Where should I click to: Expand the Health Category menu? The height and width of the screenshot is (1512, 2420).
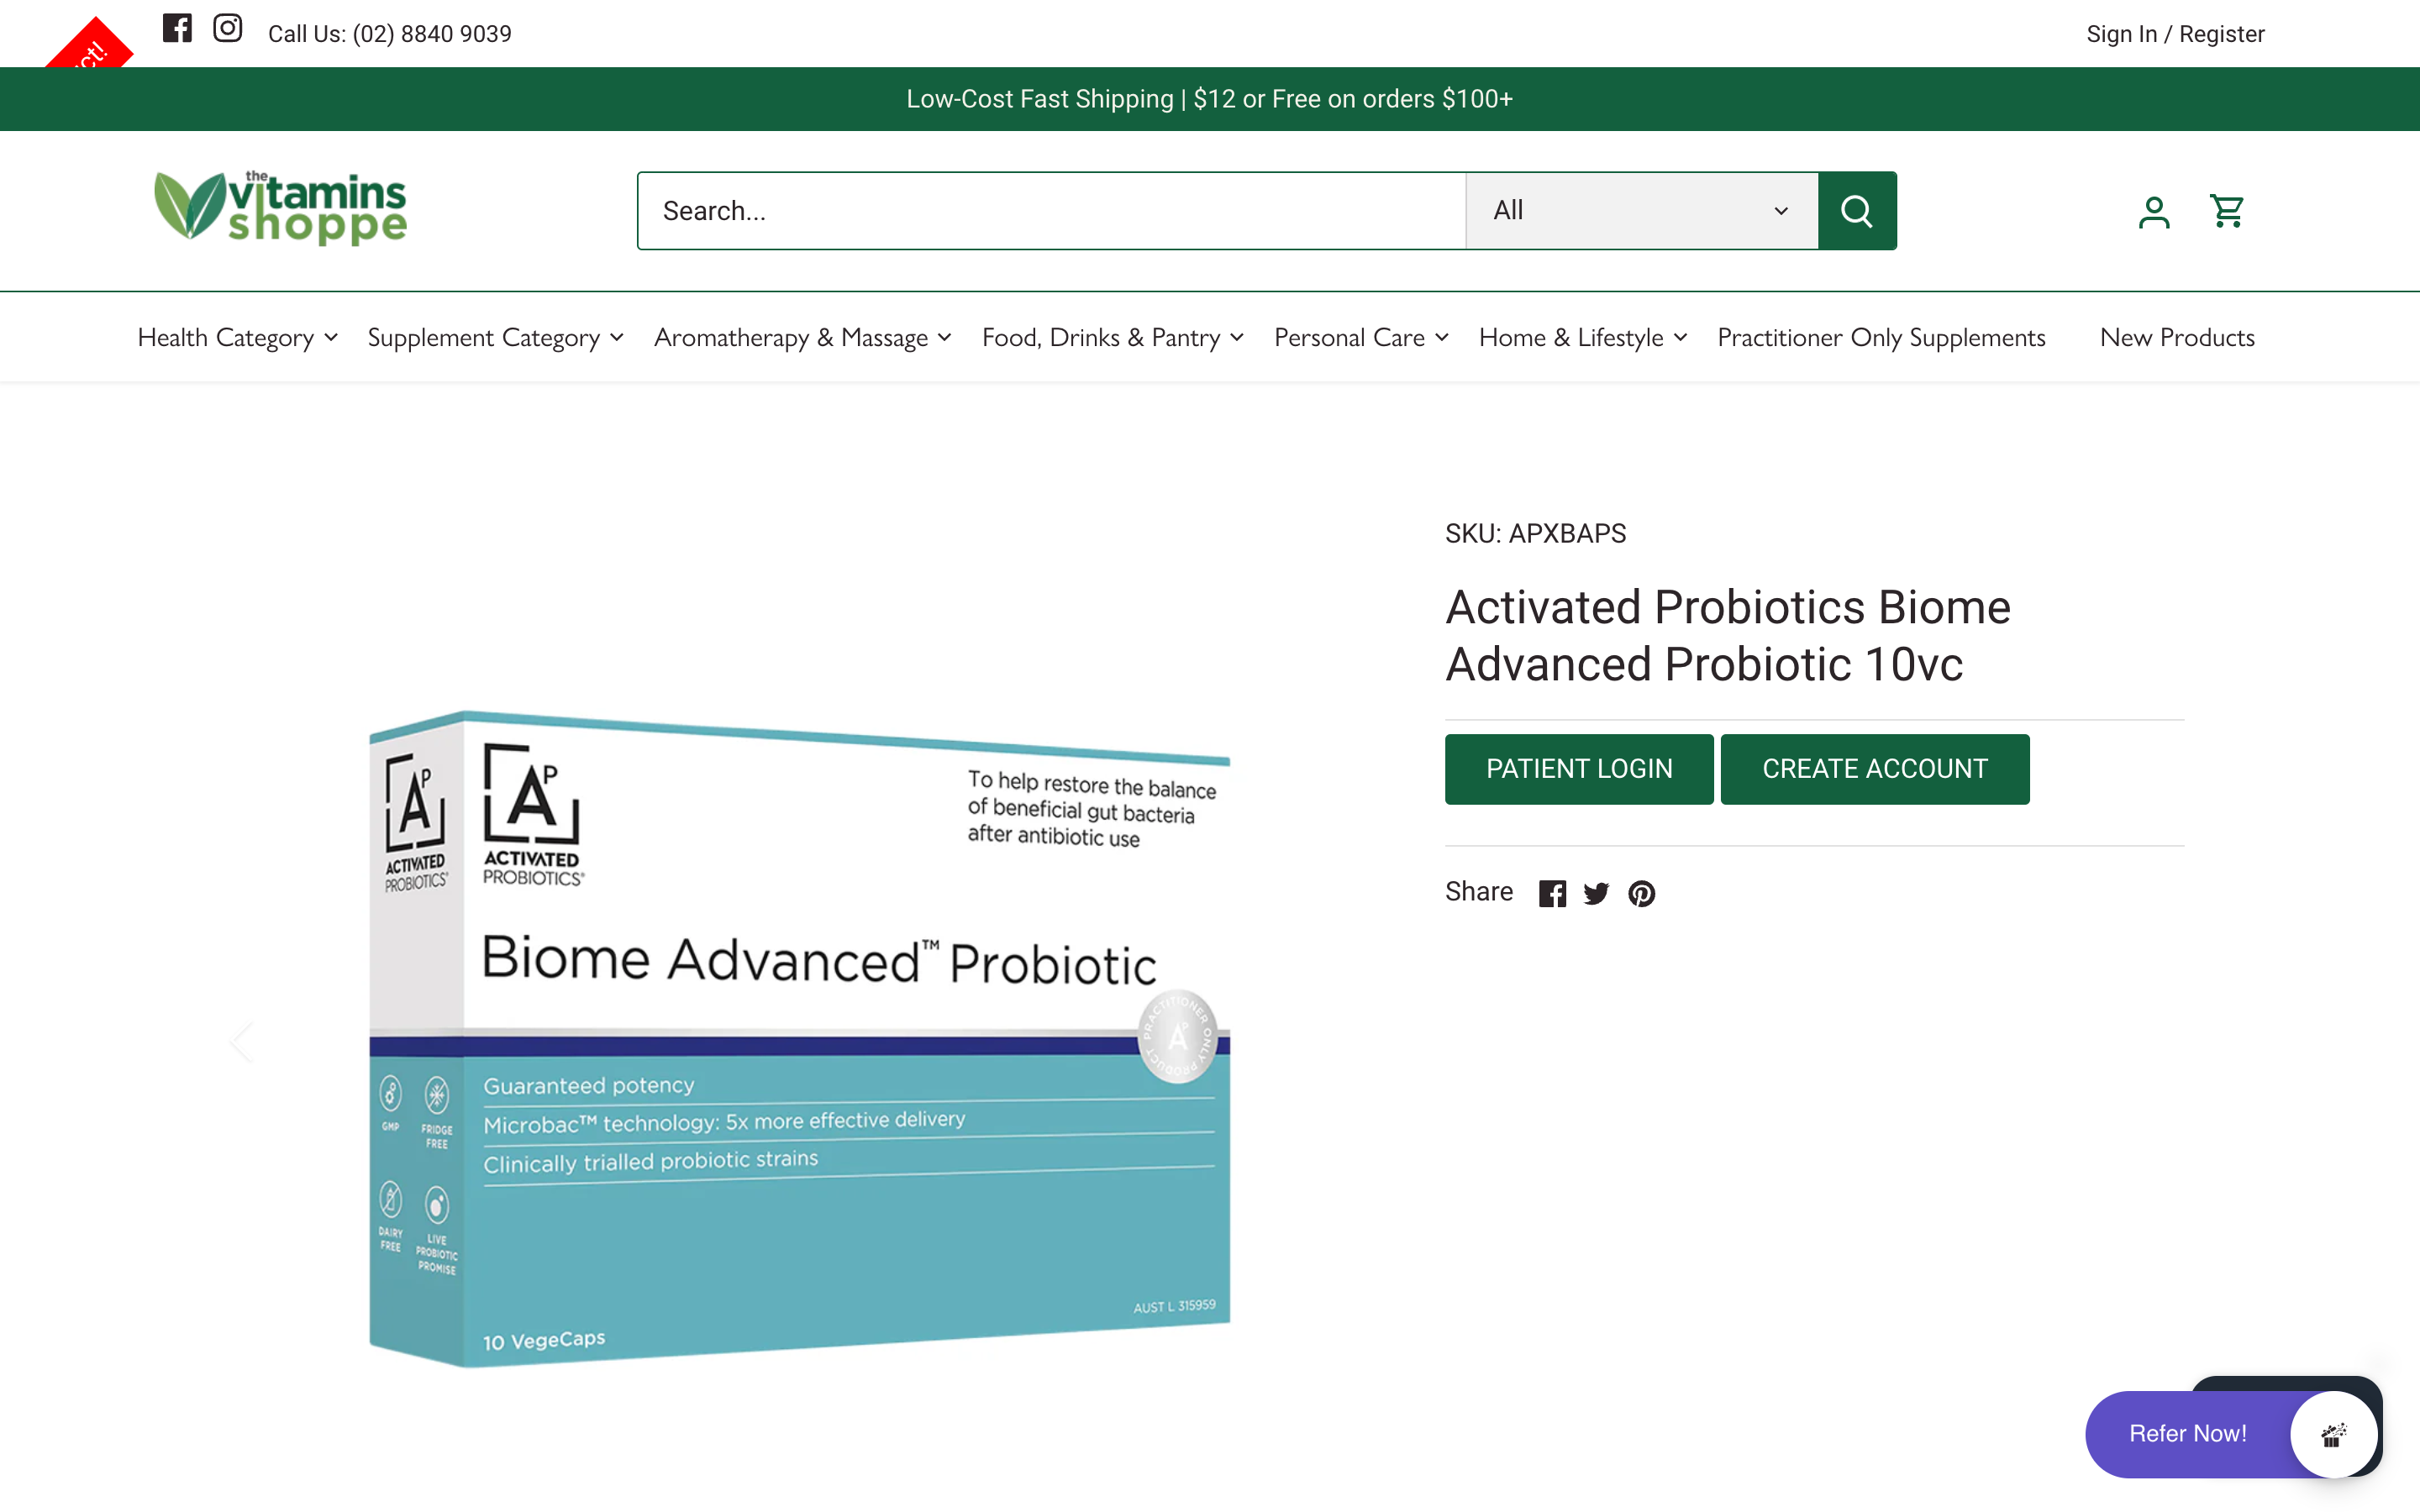pos(238,338)
